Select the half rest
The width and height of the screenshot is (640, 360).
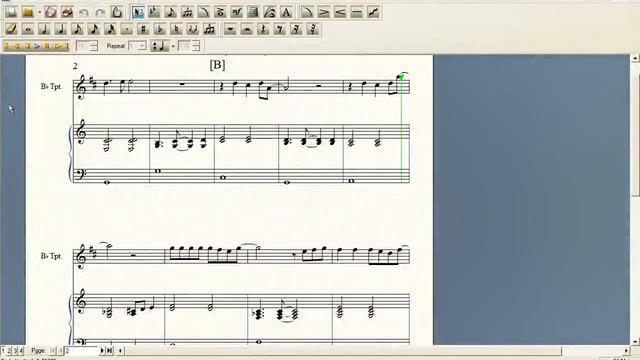[247, 29]
